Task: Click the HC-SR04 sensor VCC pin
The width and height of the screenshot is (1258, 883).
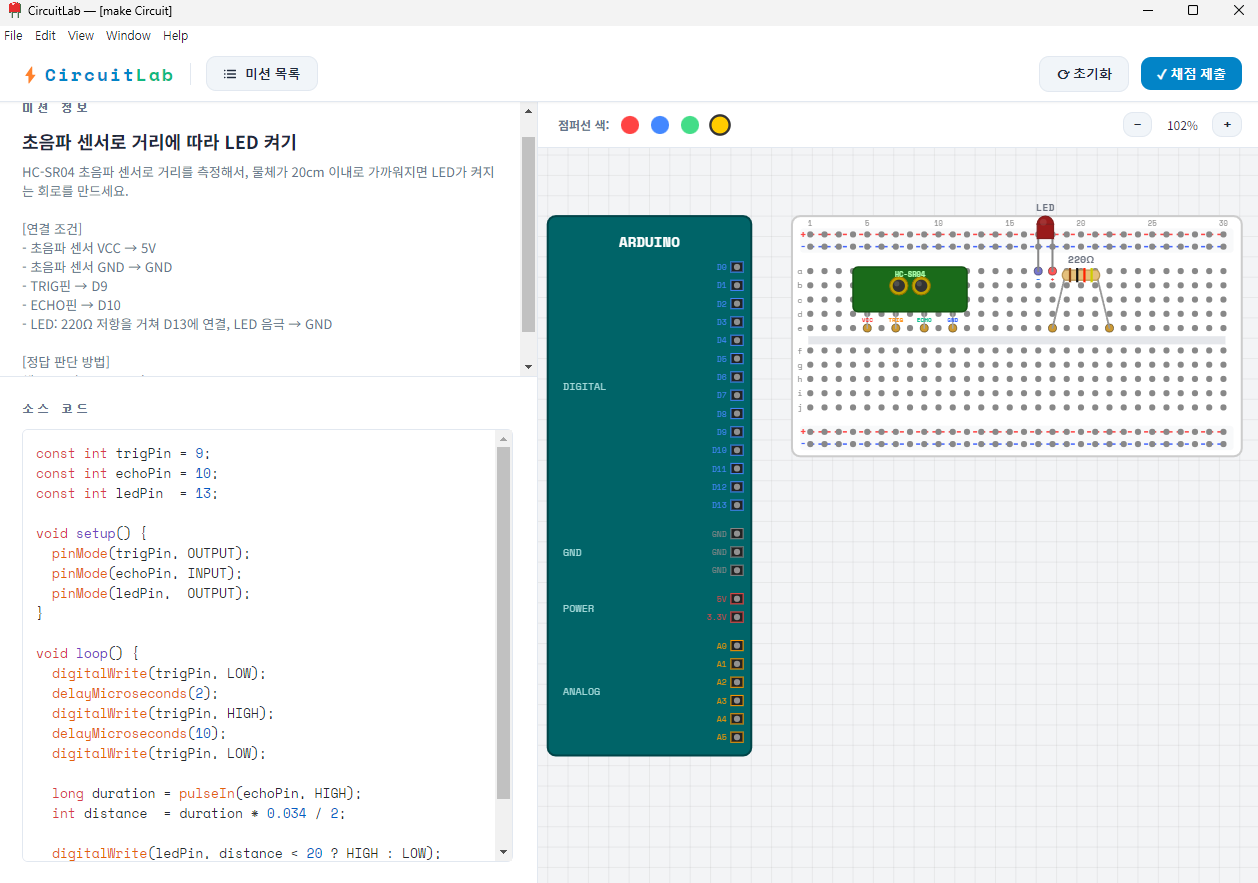Action: 867,328
